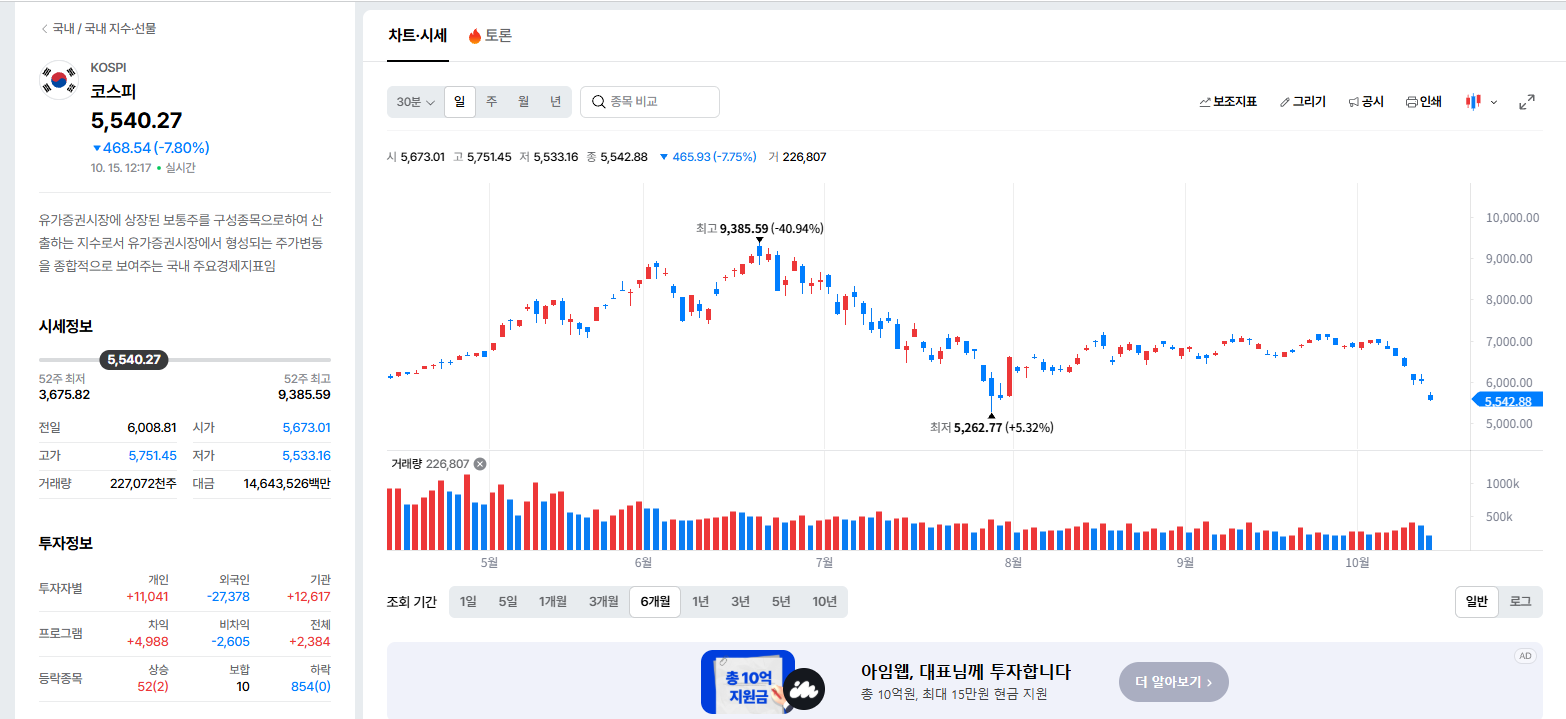Click the 8월 date axis label
1566x719 pixels.
[x=1012, y=563]
